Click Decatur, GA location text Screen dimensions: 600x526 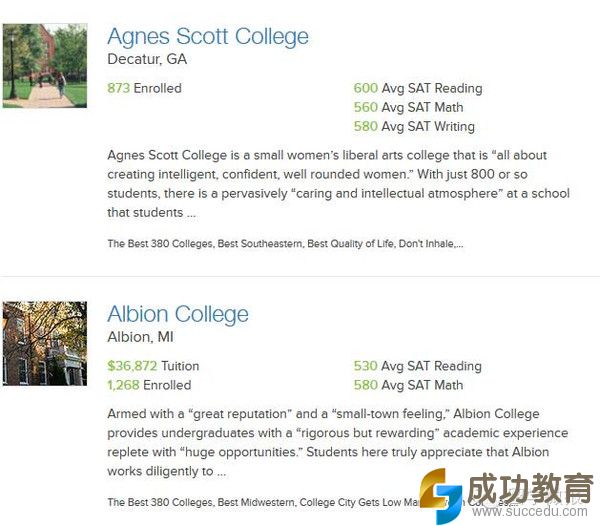point(147,60)
